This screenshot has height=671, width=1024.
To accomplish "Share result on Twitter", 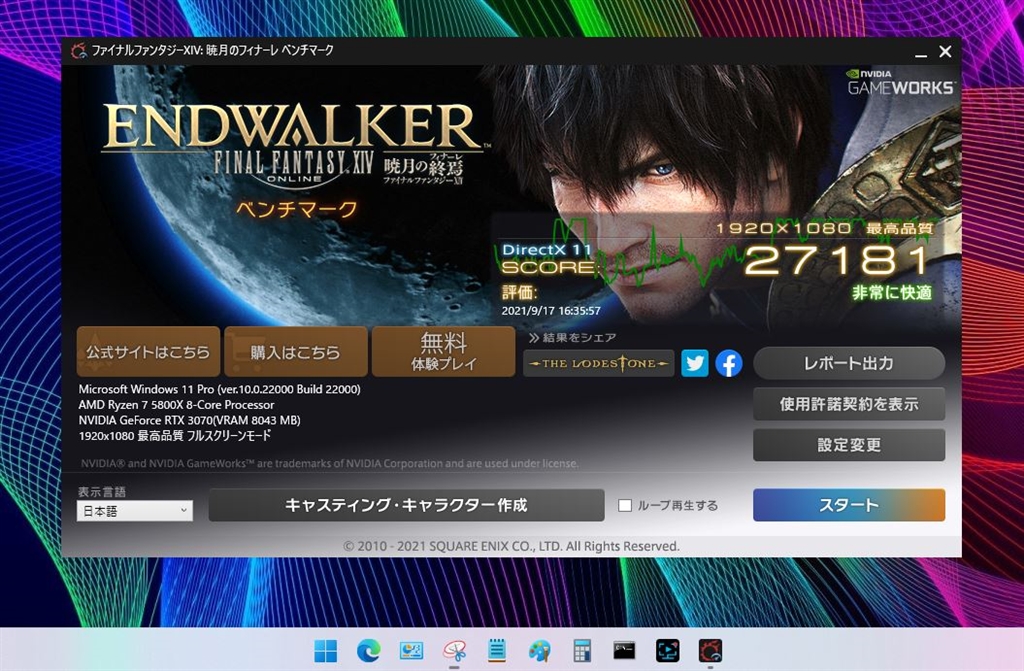I will click(x=695, y=363).
